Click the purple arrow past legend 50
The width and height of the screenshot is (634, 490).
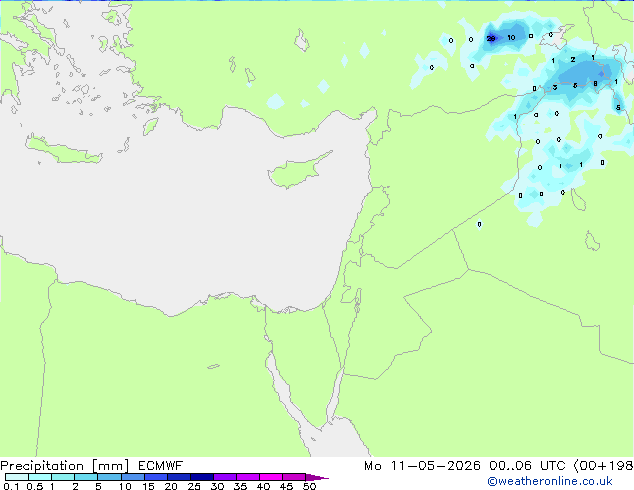point(317,477)
